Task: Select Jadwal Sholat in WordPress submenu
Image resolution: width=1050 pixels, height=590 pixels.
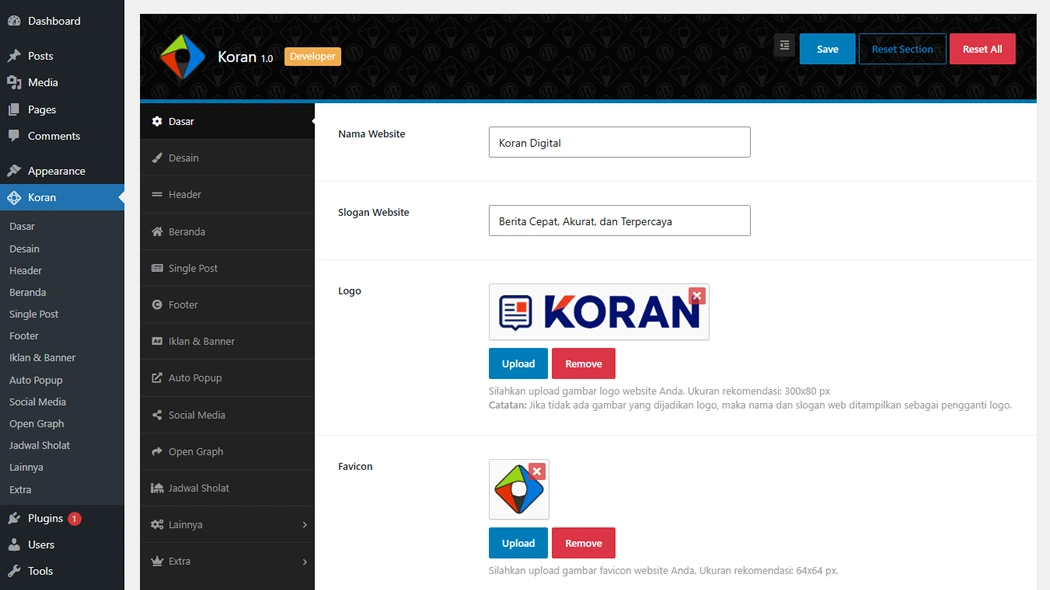Action: [40, 445]
